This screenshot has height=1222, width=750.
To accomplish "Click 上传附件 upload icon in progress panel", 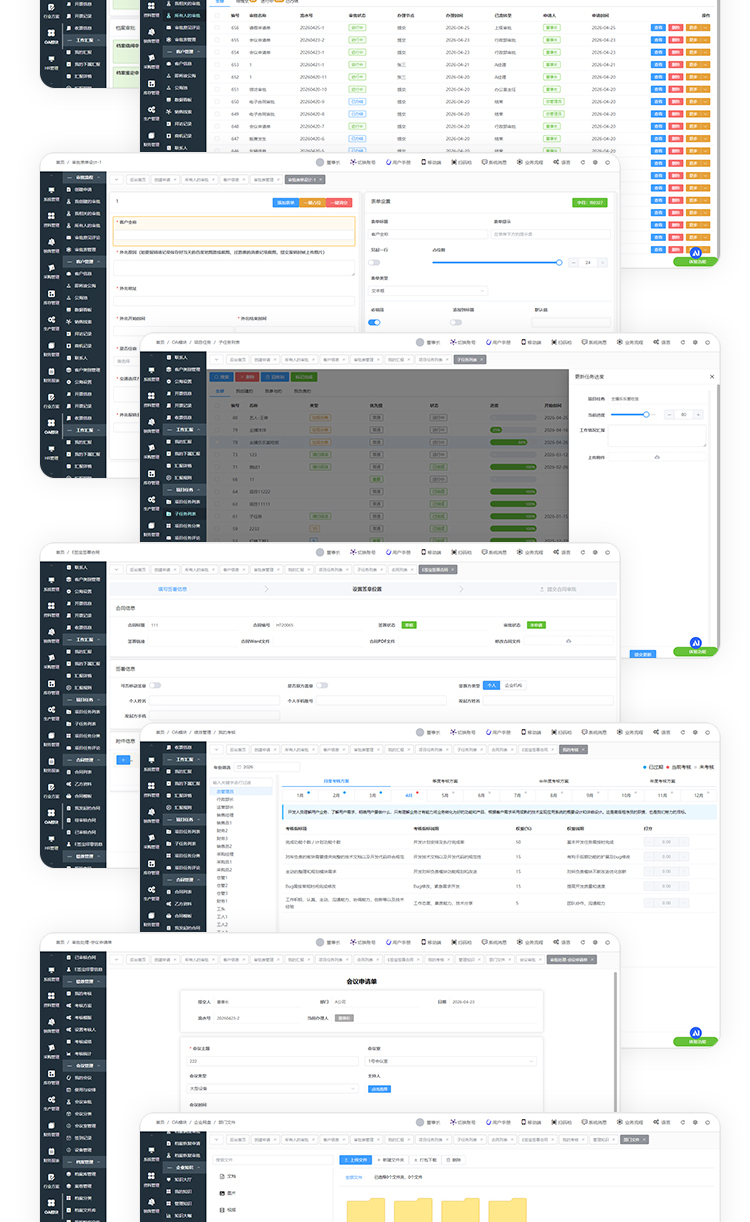I will [x=657, y=456].
